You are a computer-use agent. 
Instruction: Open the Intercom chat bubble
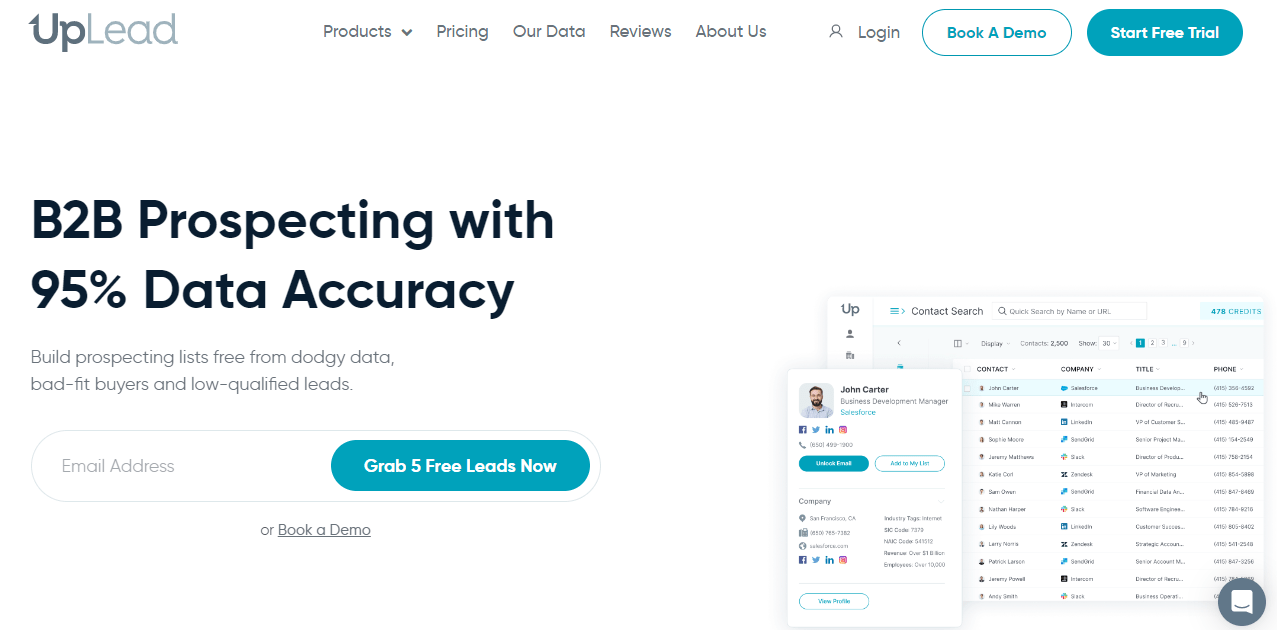tap(1241, 601)
